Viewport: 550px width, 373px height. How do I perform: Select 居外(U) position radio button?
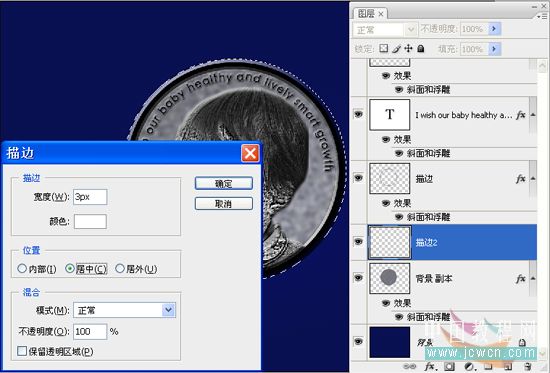click(x=120, y=269)
